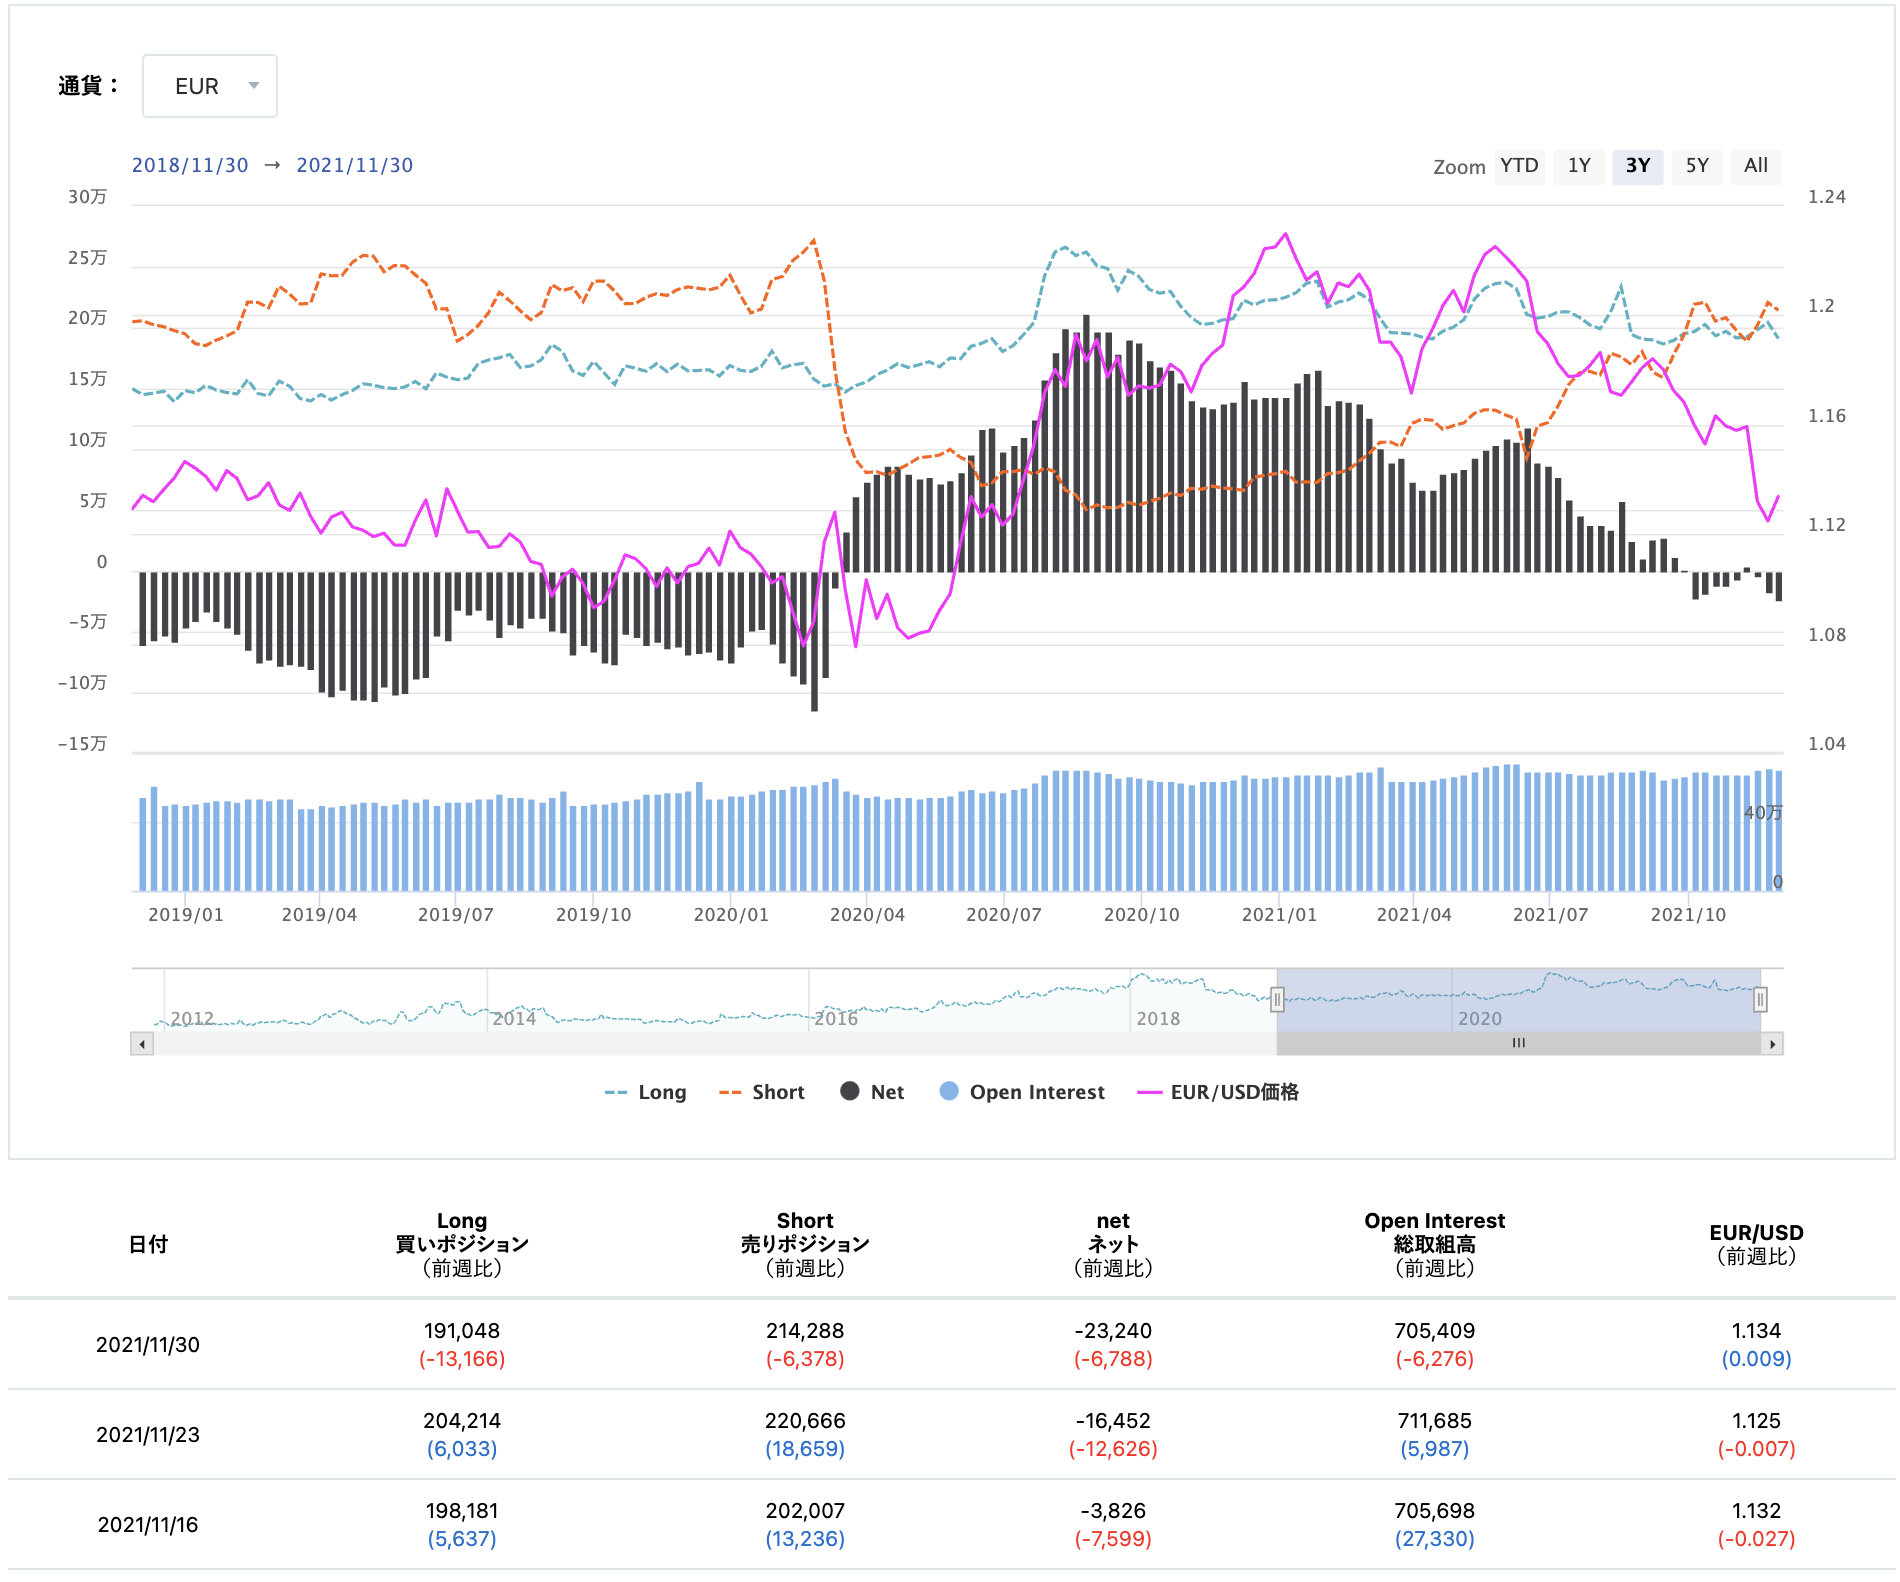Click the EUR/USD column header
This screenshot has height=1582, width=1900.
(1756, 1244)
